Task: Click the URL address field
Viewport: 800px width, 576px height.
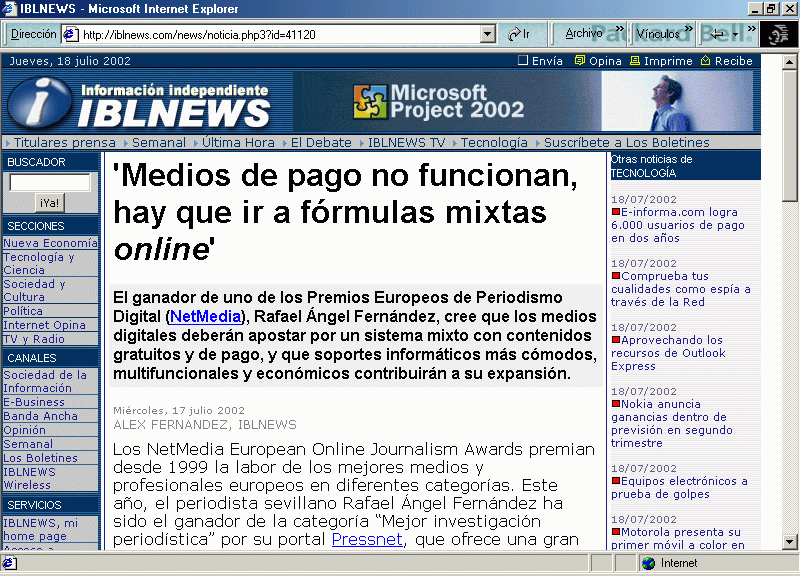Action: click(280, 34)
